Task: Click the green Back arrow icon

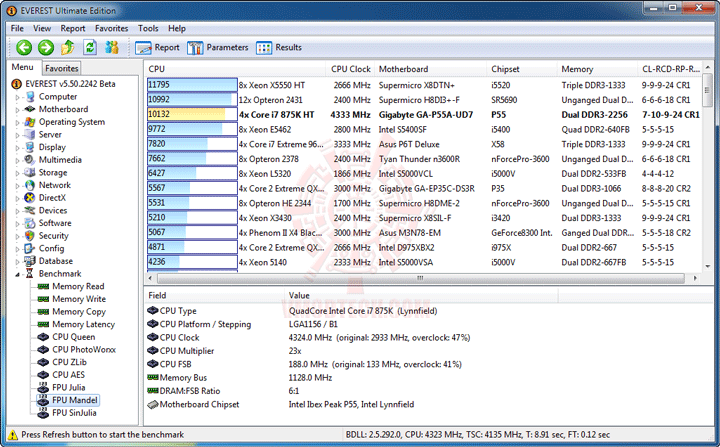Action: click(24, 47)
